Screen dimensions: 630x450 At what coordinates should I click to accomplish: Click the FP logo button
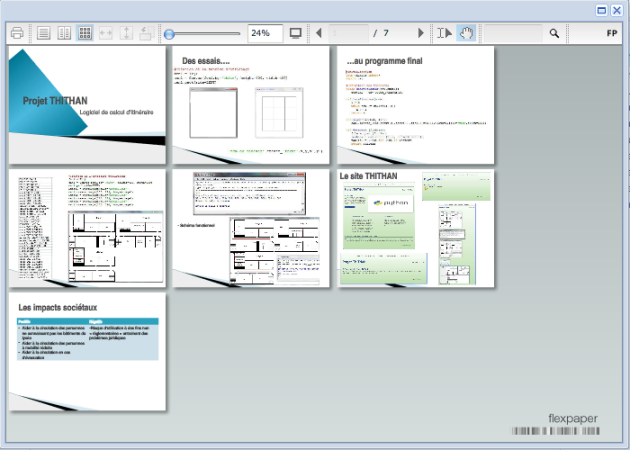click(612, 33)
